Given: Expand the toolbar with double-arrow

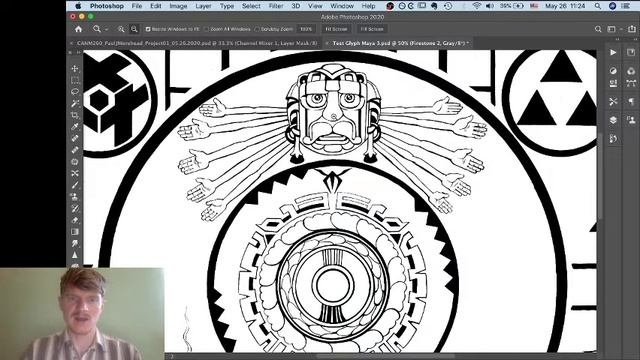Looking at the screenshot, I should (x=78, y=53).
